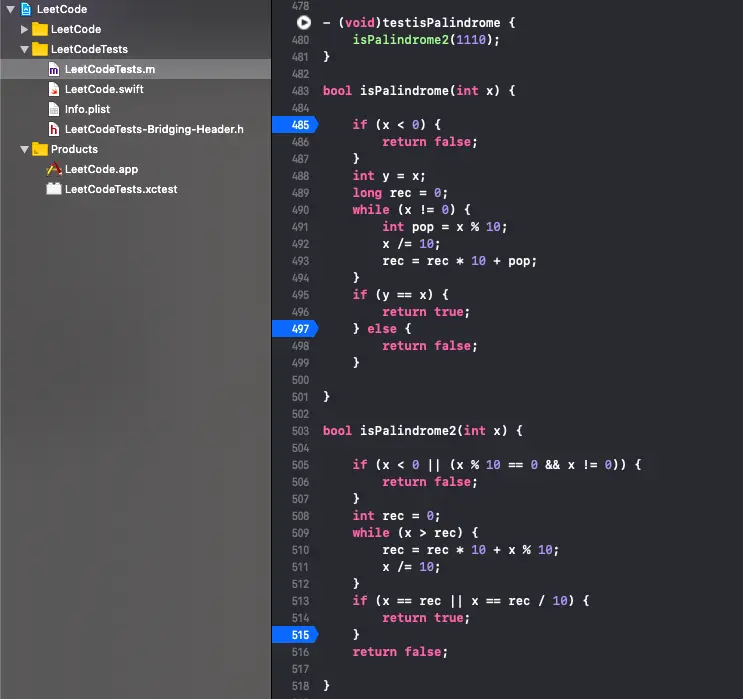
Task: Click 'while (x != 0) {' line
Action: point(411,209)
